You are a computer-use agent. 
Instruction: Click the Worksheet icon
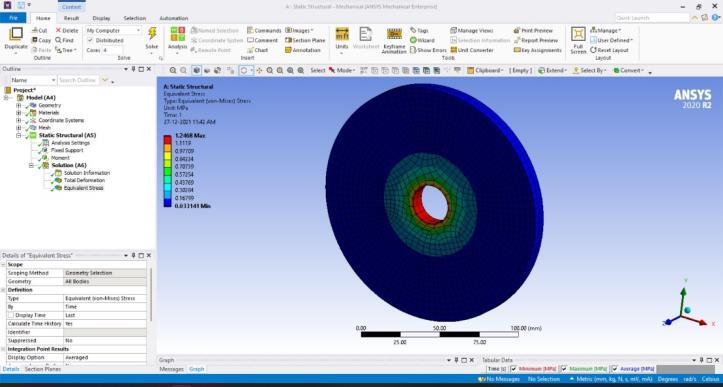366,34
